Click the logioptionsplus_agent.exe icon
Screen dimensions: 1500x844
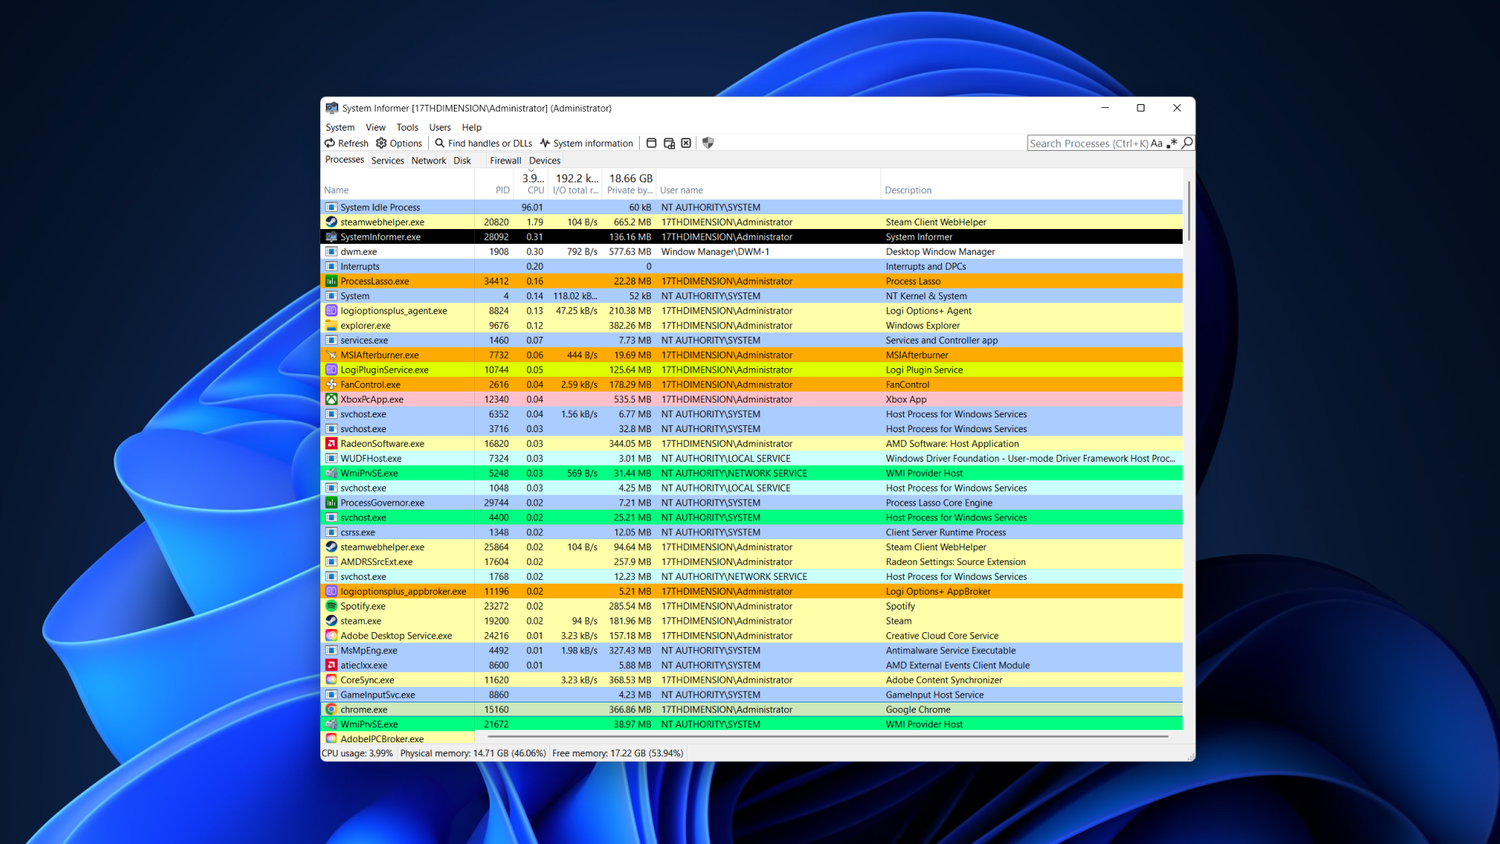point(331,311)
